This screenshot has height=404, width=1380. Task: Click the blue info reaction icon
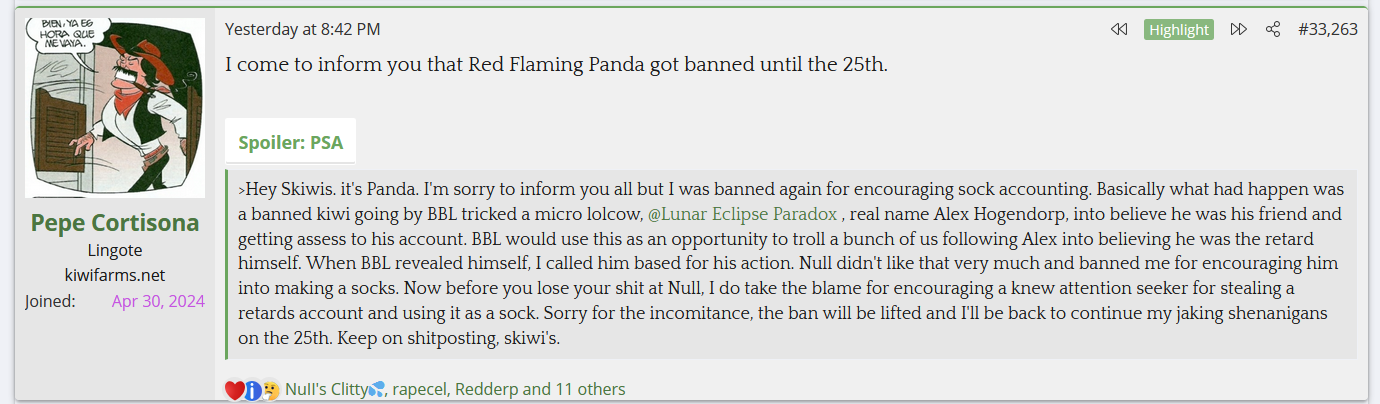tap(253, 390)
